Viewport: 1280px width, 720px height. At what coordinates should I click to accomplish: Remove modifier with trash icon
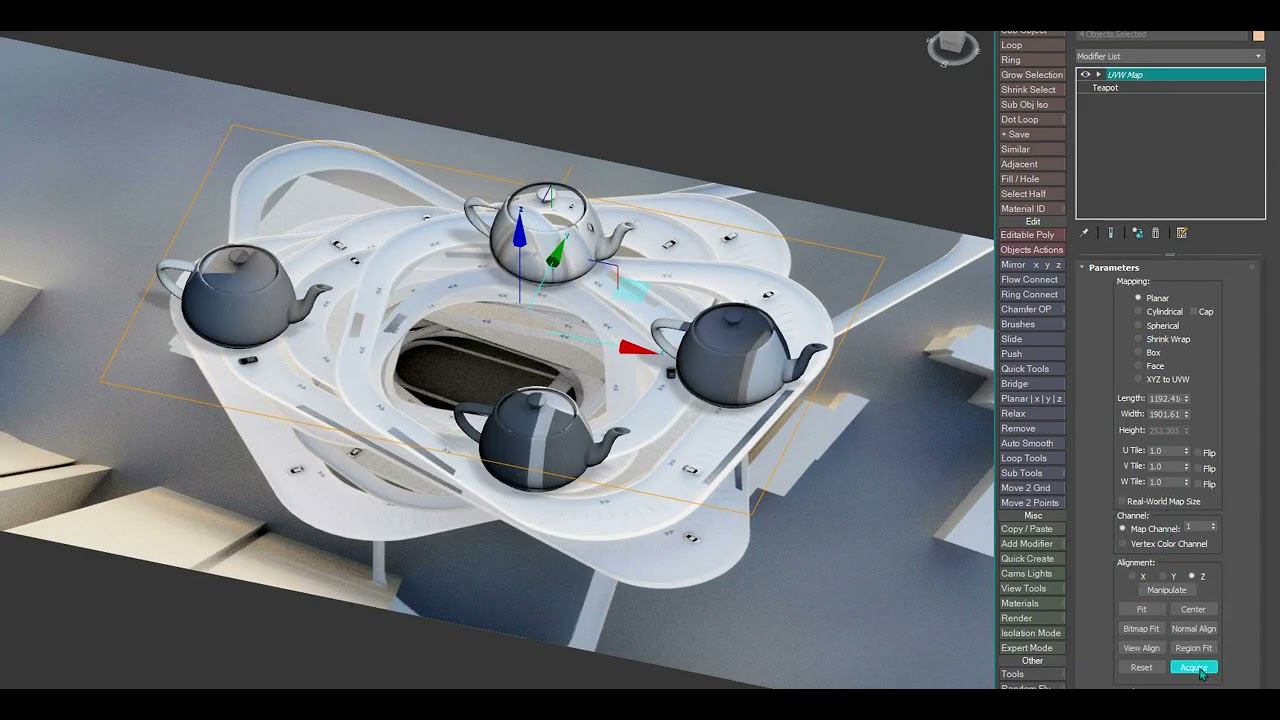[x=1156, y=233]
